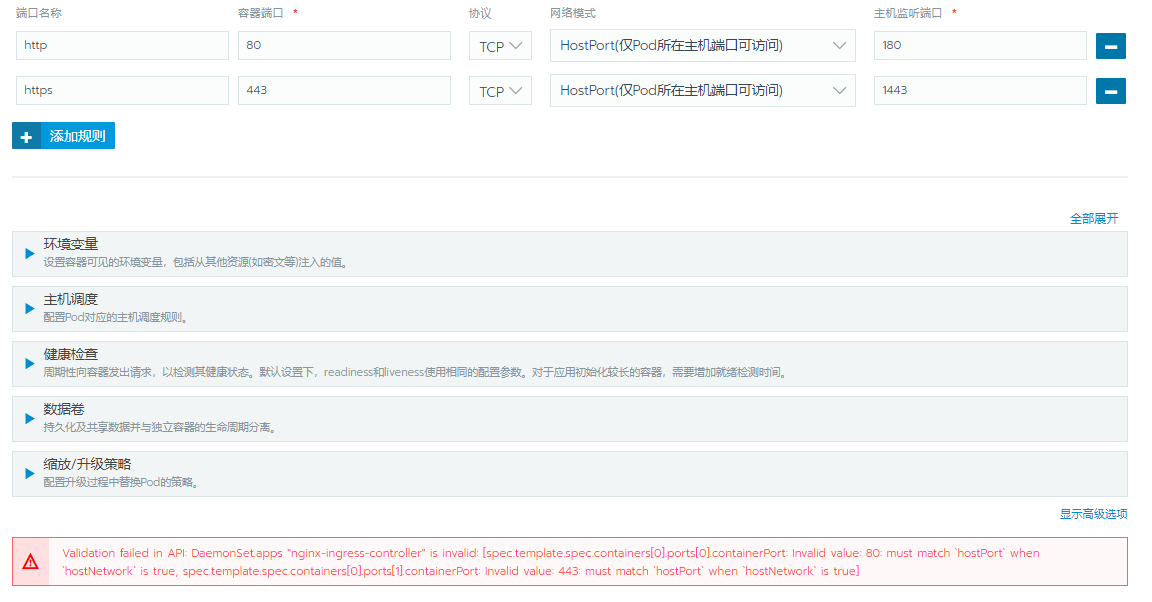Click the plus icon on 添加规则
1152x602 pixels.
coord(26,137)
